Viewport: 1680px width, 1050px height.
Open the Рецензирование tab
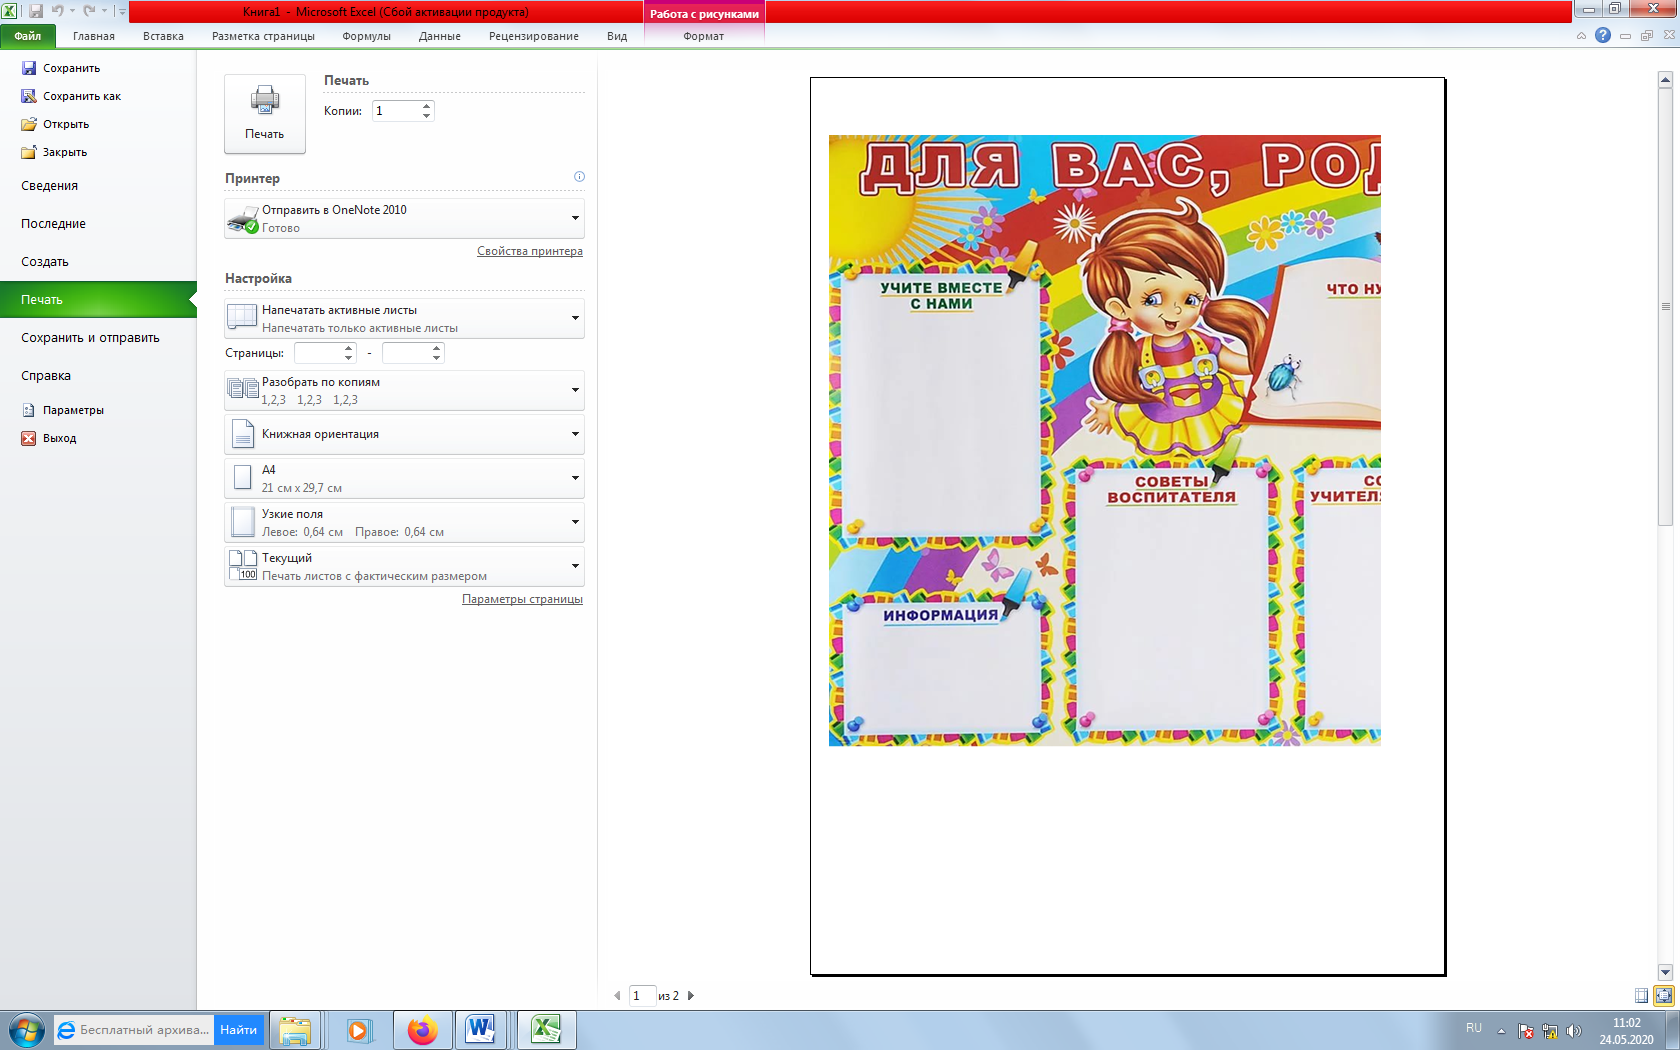(x=534, y=36)
